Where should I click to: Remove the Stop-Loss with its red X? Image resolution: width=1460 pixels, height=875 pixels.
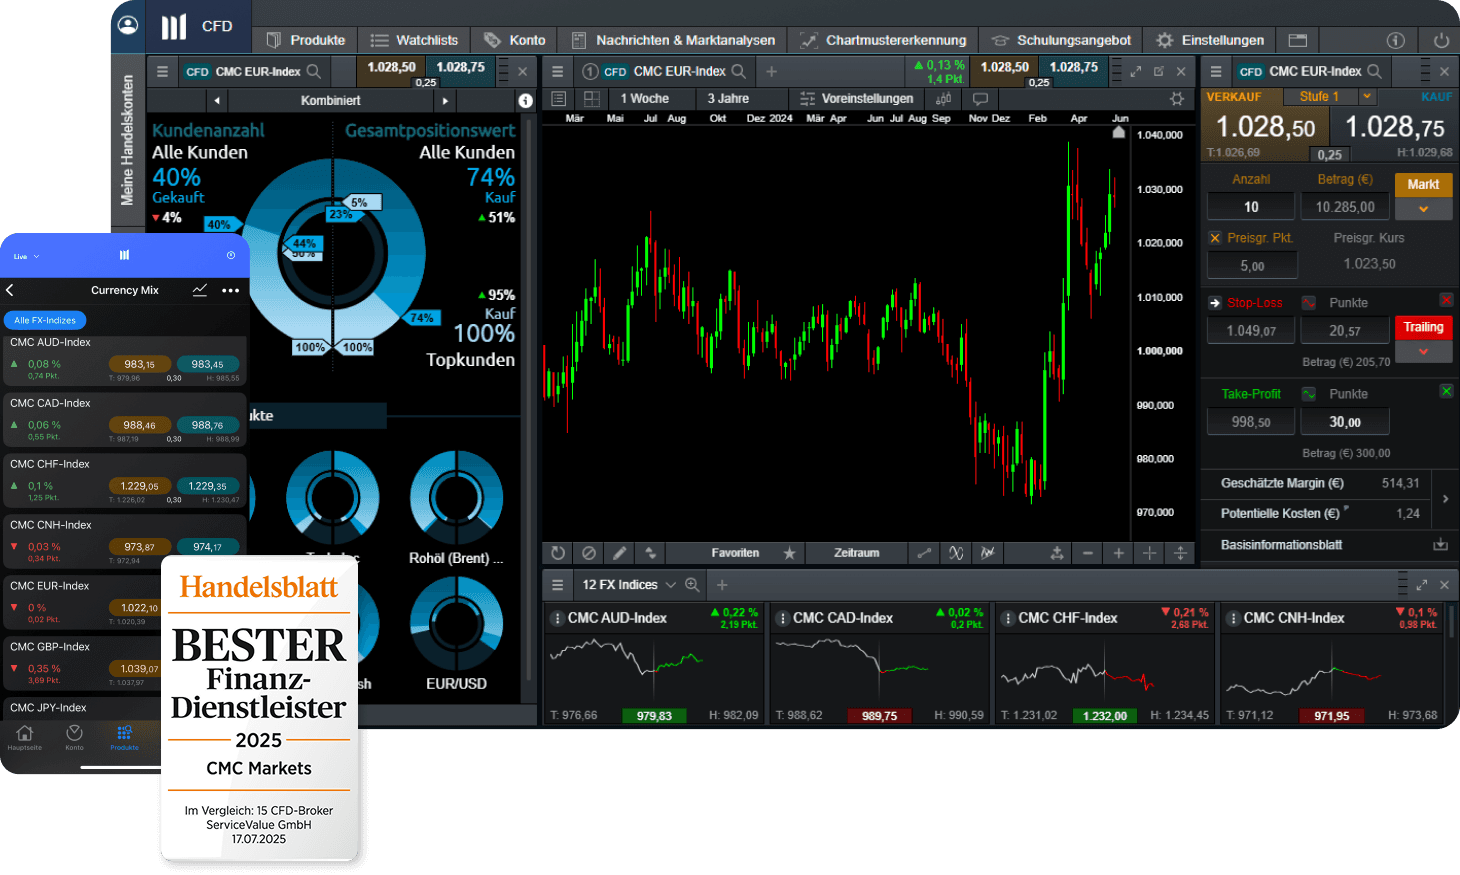point(1446,300)
